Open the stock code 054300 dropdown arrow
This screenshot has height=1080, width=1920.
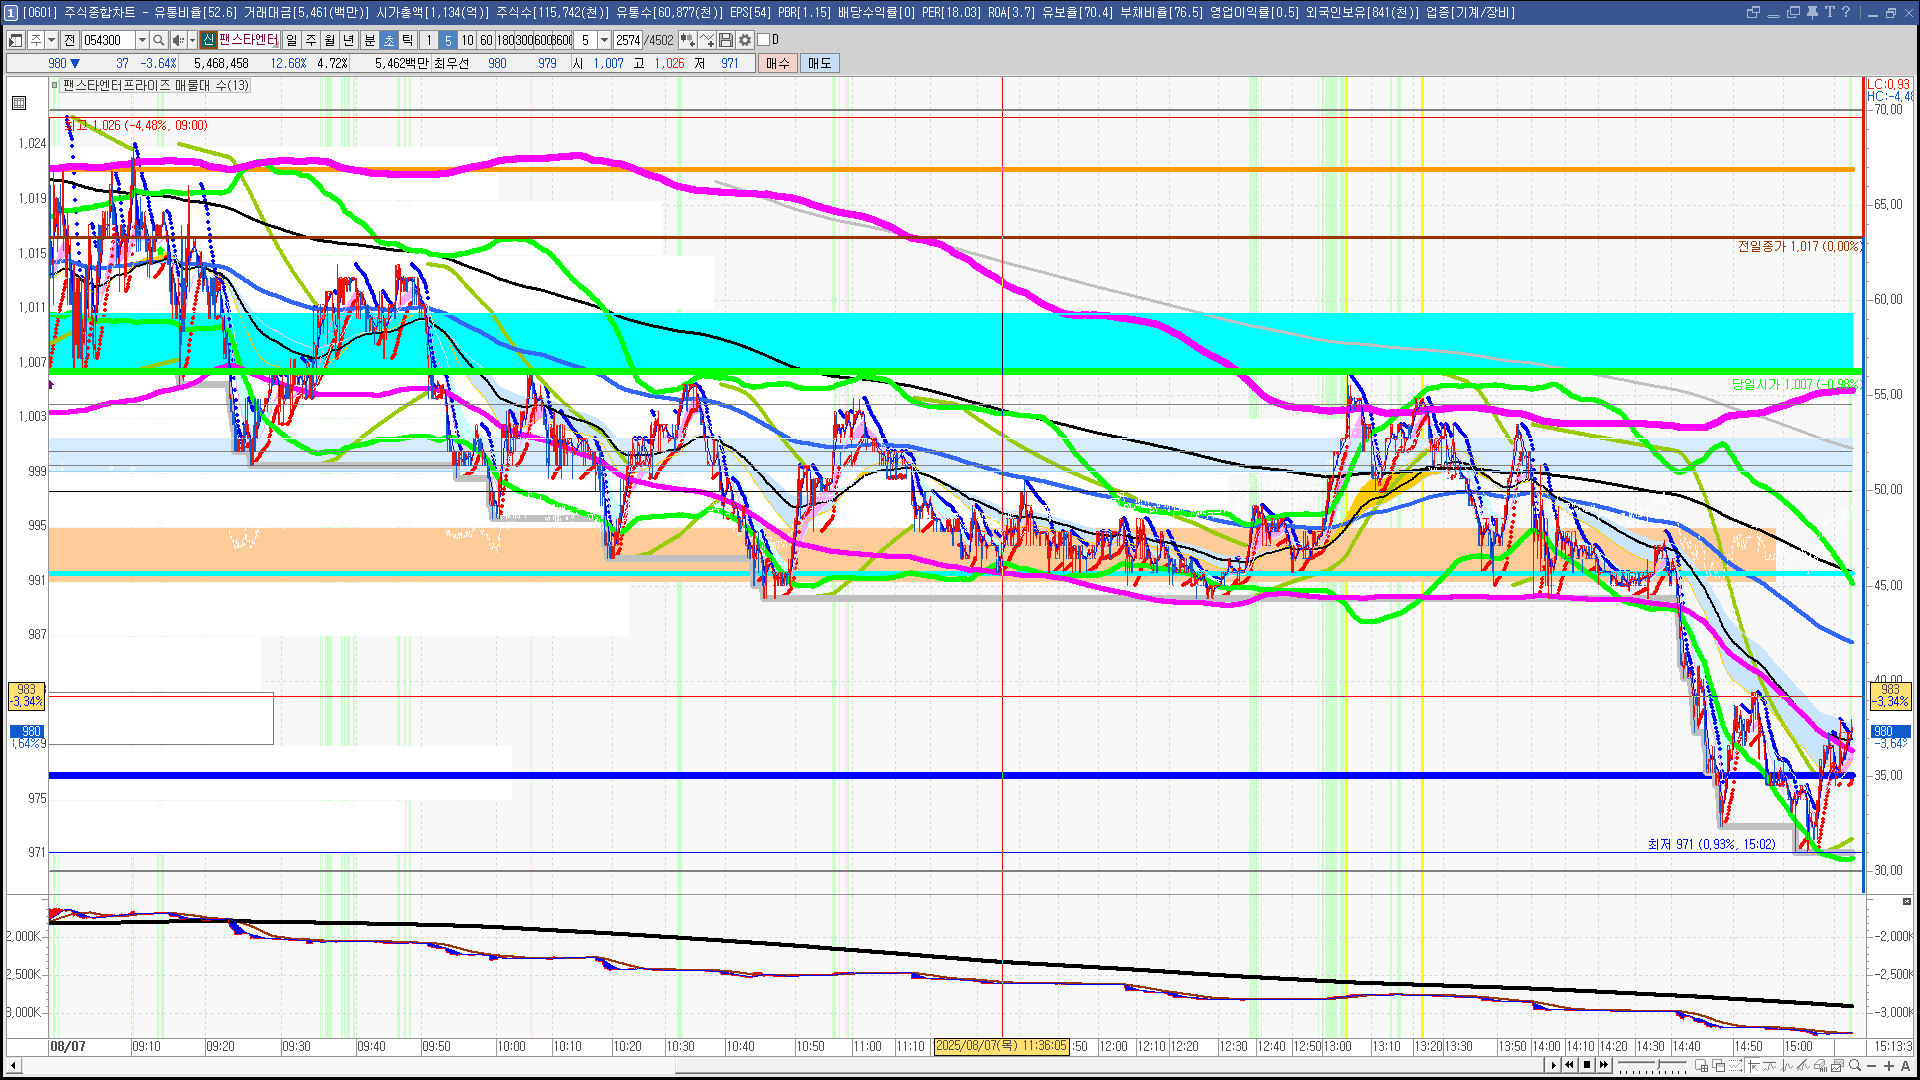[x=142, y=40]
